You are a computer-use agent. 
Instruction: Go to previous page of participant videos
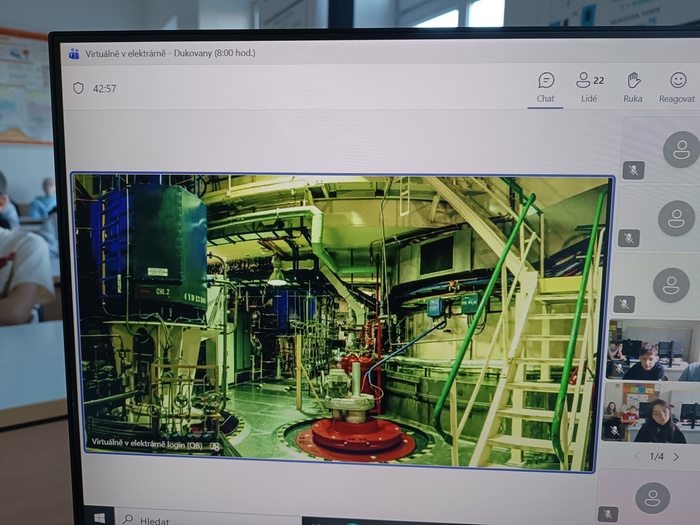[x=637, y=456]
